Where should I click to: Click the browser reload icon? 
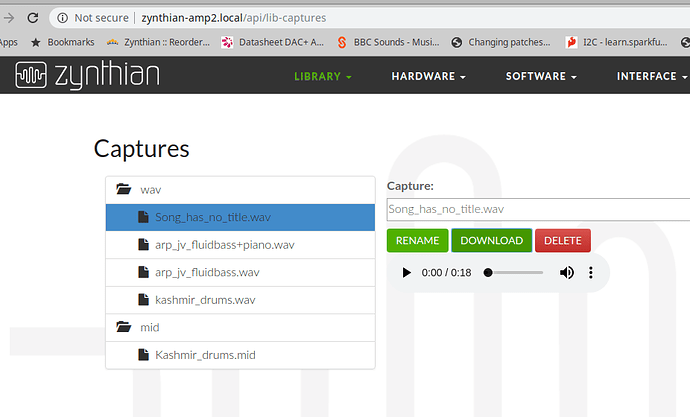33,18
